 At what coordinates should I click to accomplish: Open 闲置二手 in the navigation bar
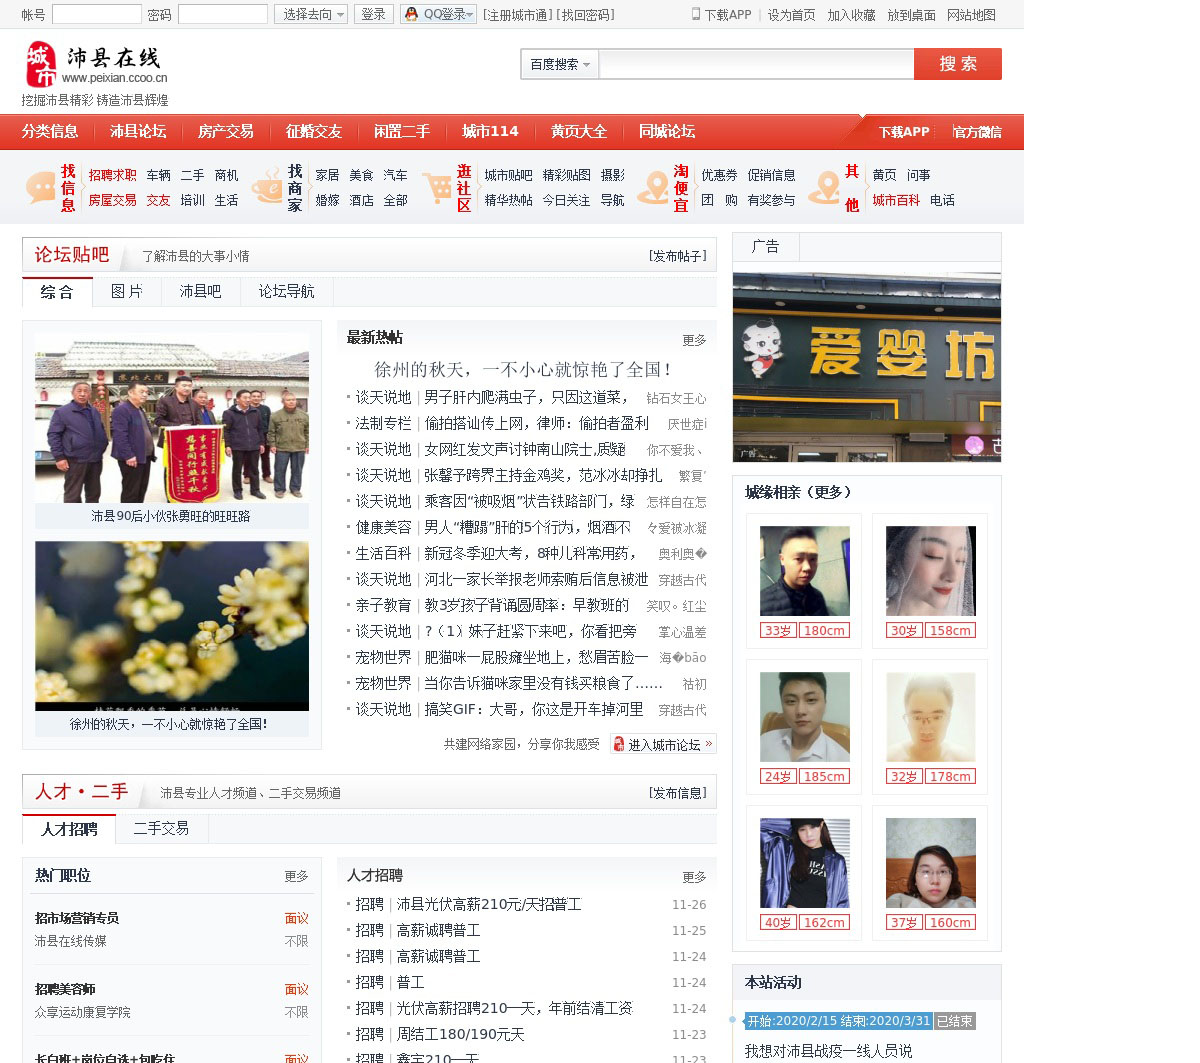pos(402,131)
